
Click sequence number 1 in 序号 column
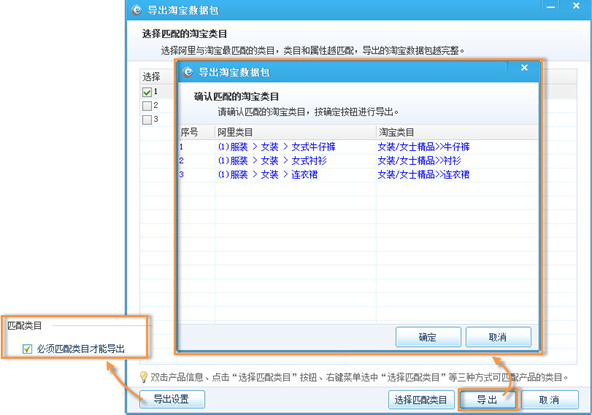point(181,147)
